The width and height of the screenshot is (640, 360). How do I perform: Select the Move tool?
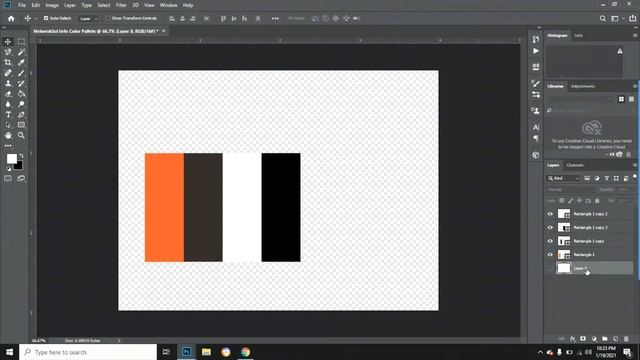[8, 42]
